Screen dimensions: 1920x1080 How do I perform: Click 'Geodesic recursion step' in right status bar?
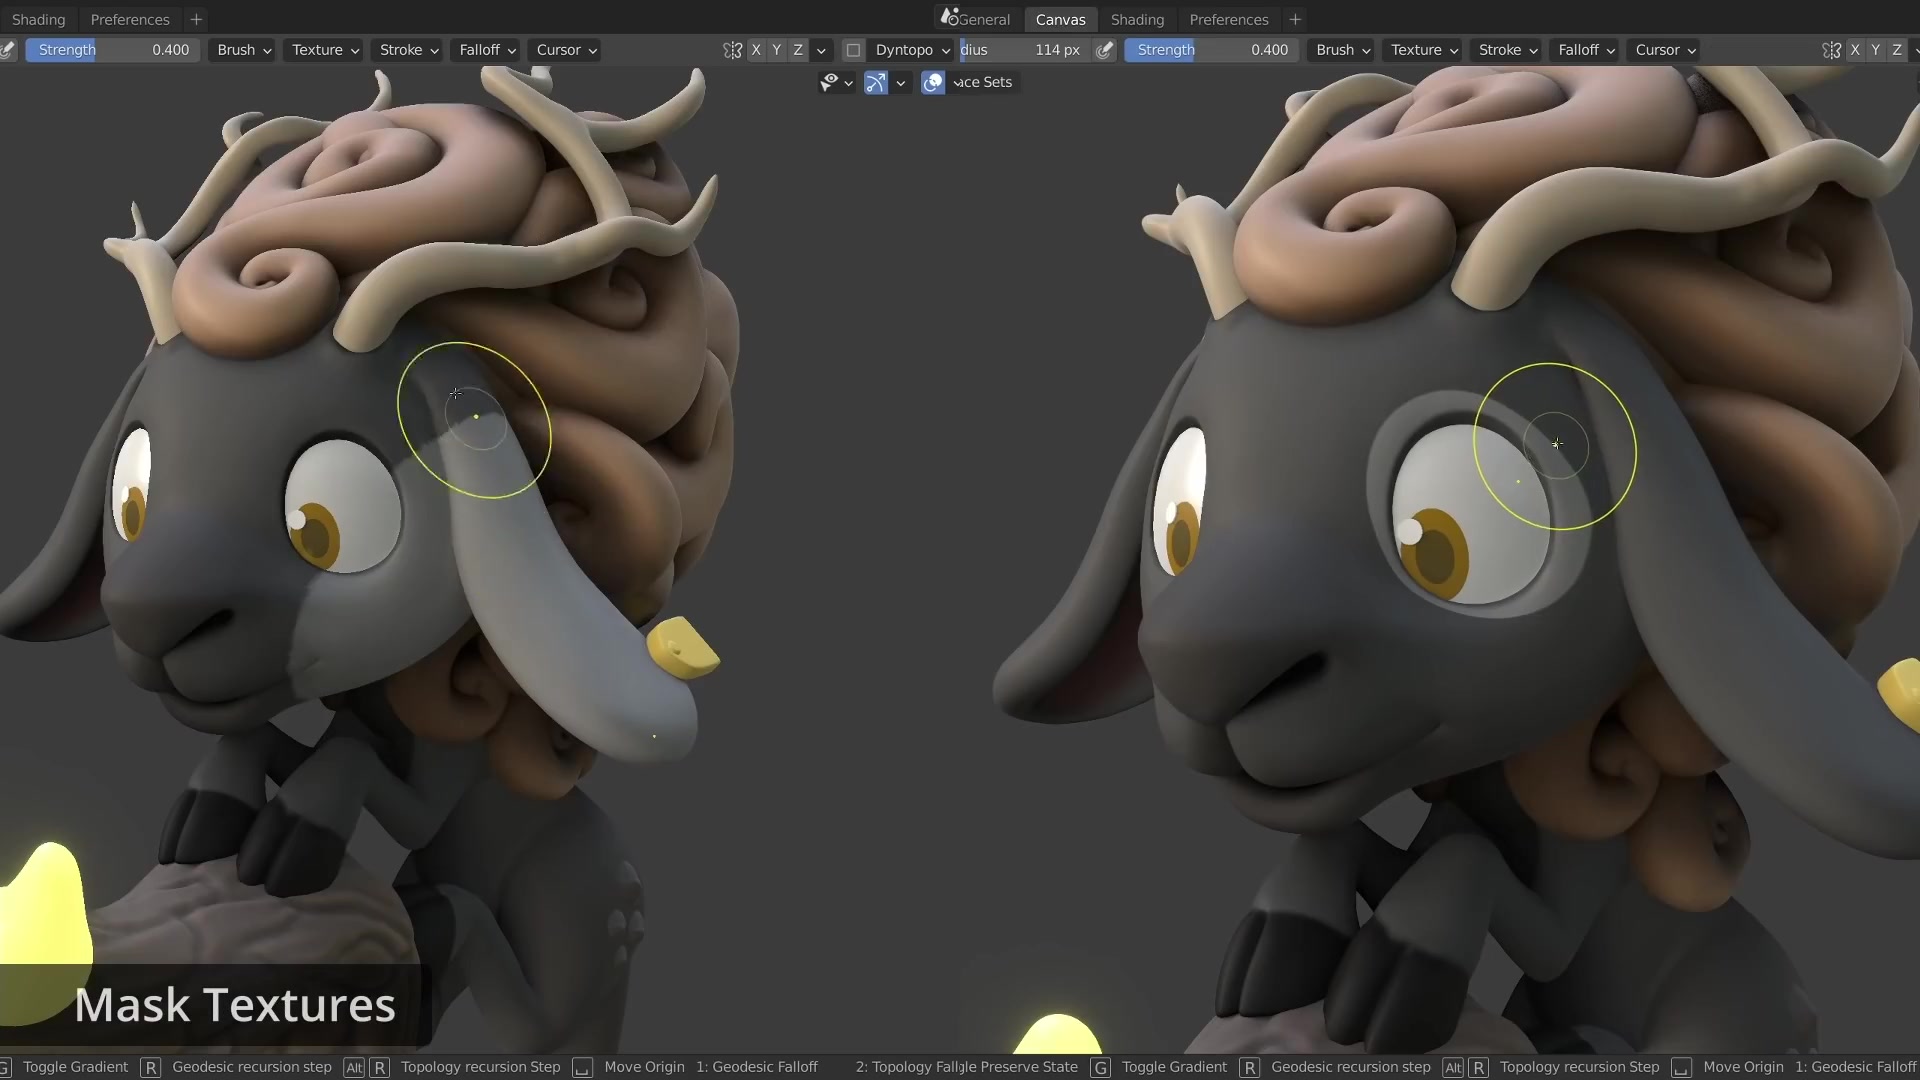tap(1351, 1067)
